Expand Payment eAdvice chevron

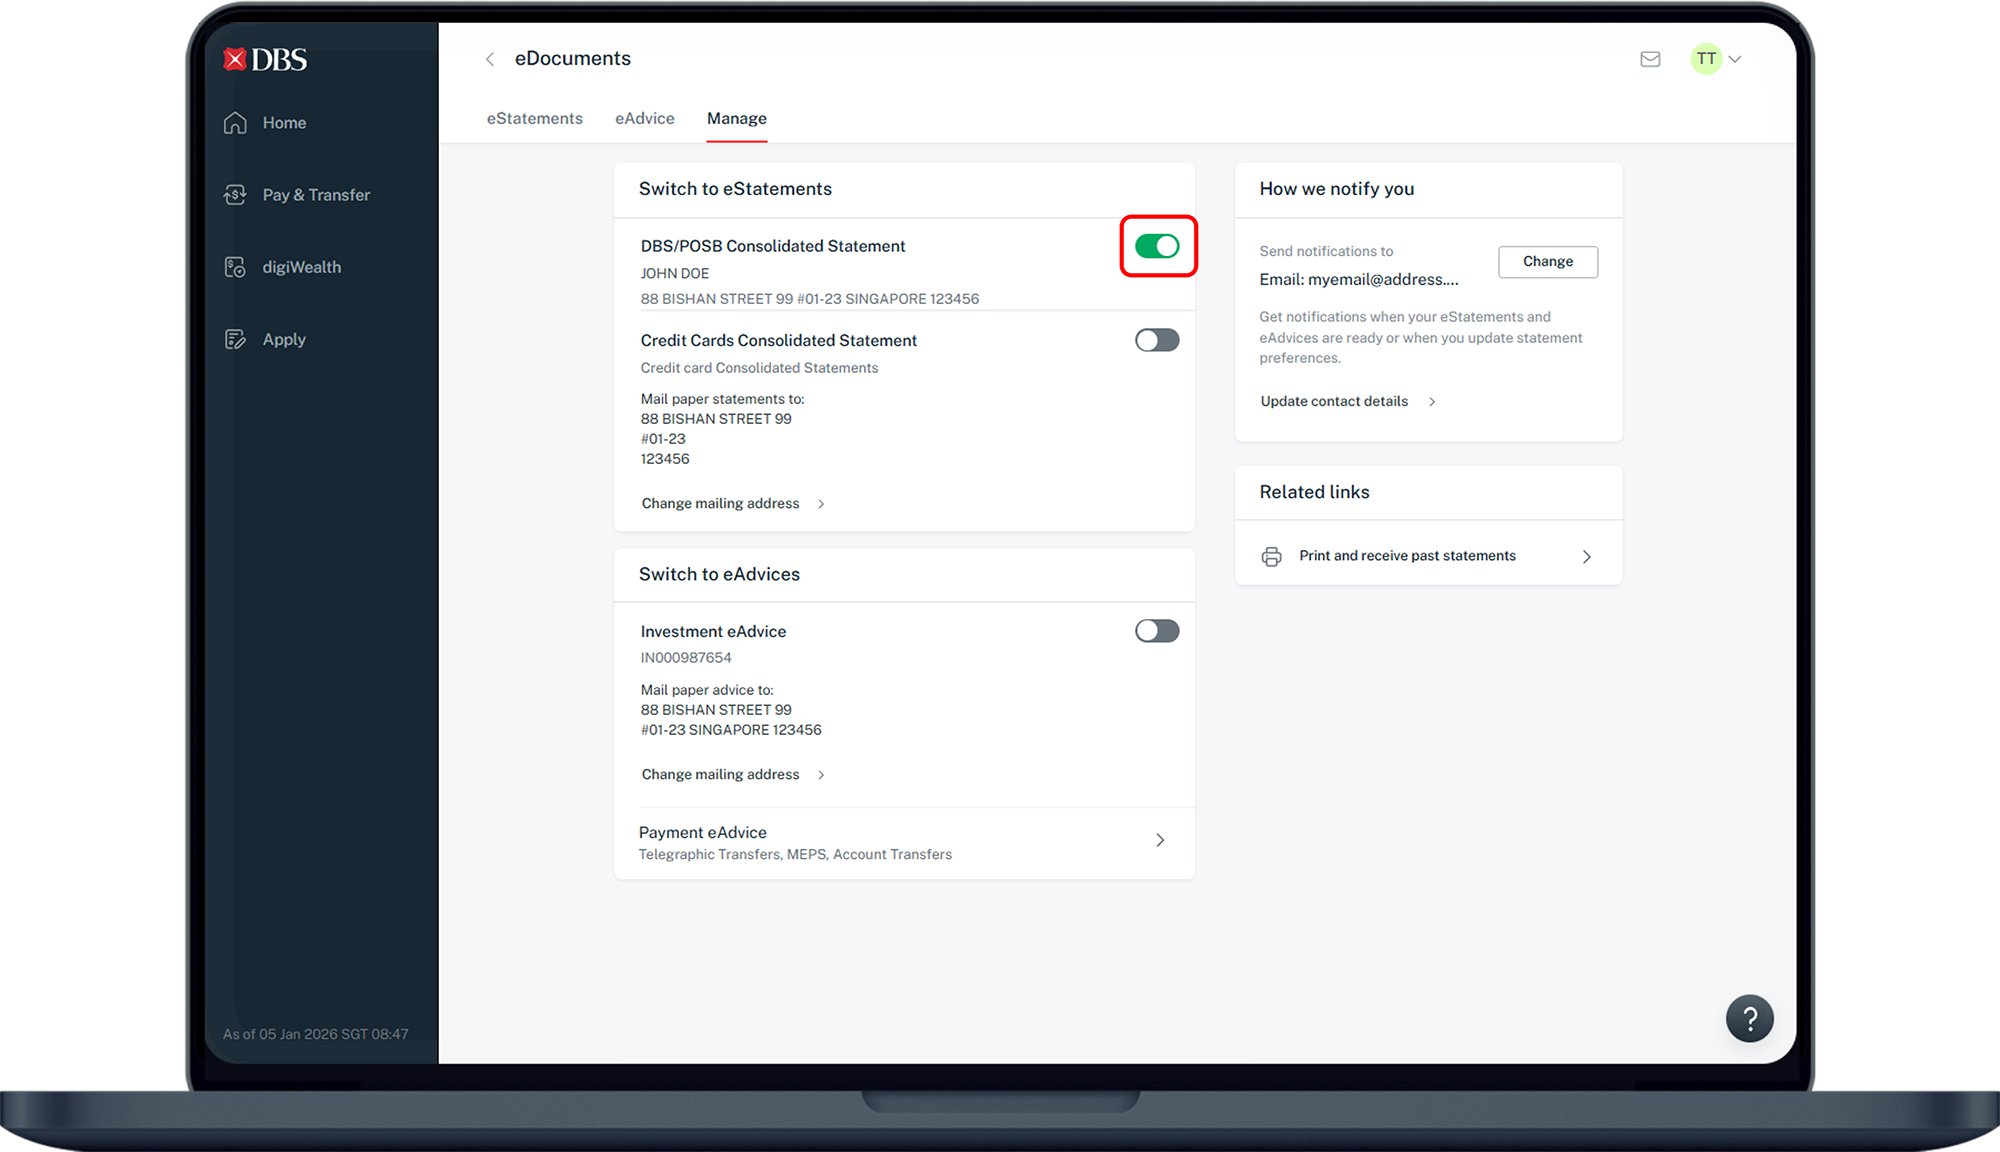coord(1160,840)
